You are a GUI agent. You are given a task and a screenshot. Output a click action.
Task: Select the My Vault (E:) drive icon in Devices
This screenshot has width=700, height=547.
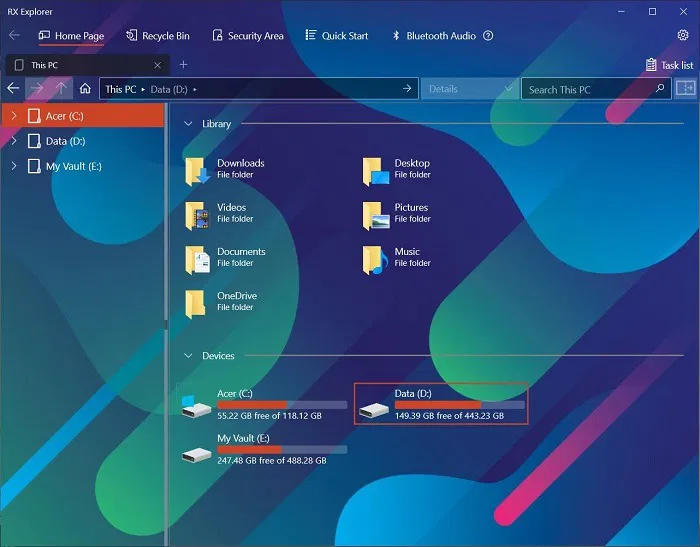[196, 455]
